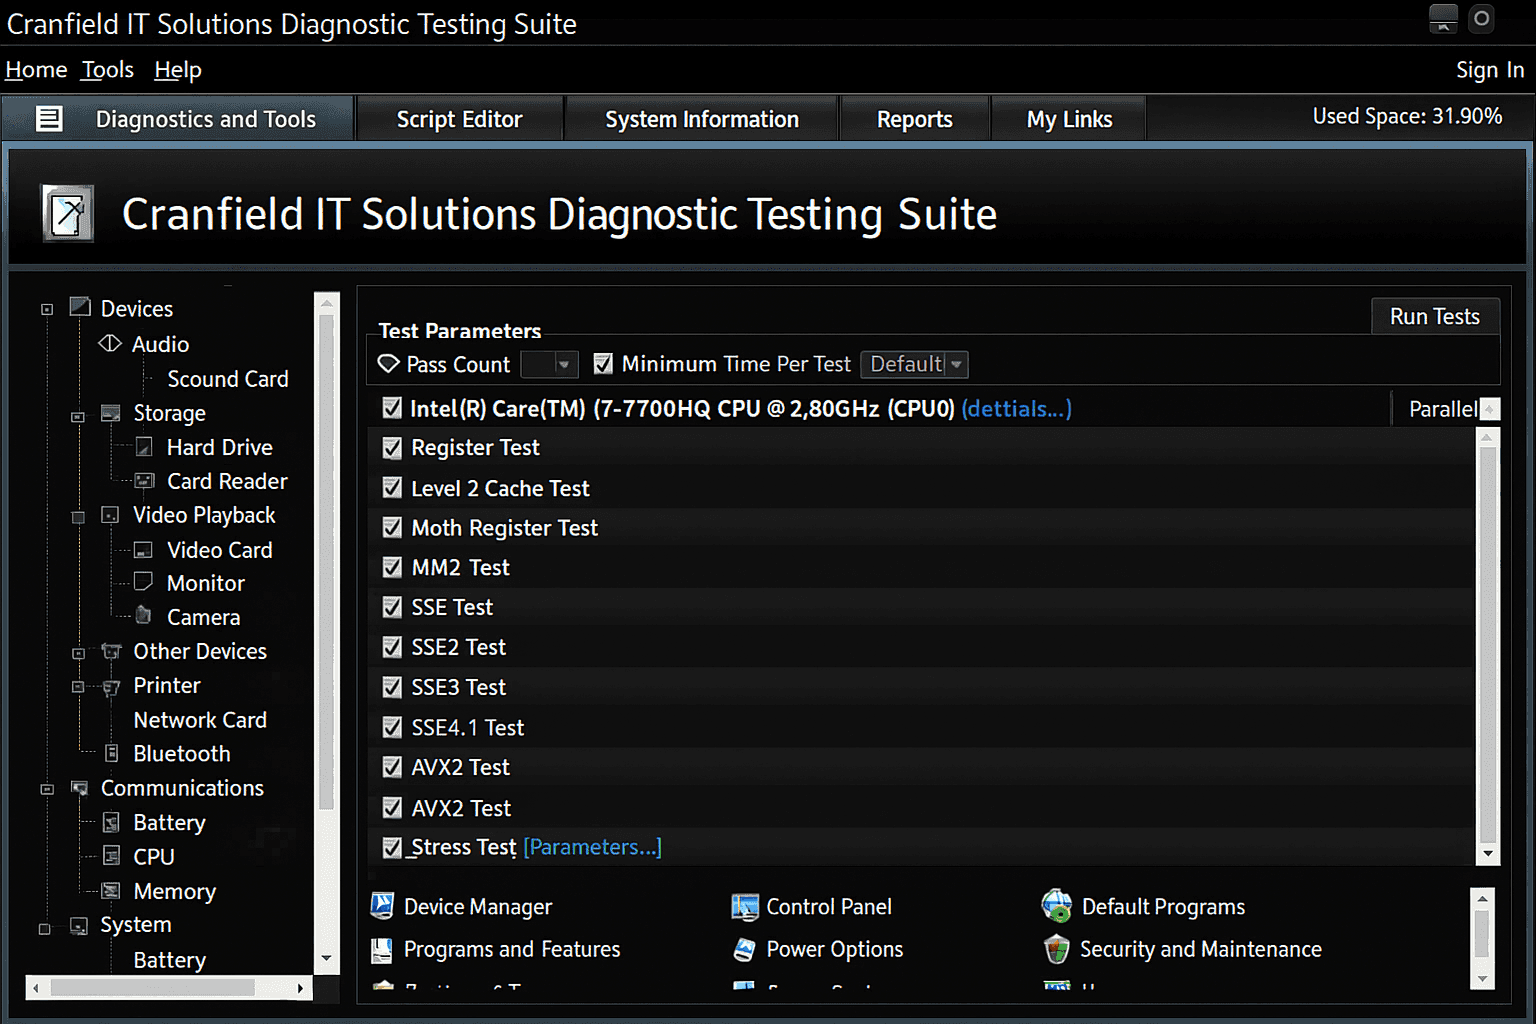Click the links panel scroll-down arrow
The image size is (1536, 1024).
(1483, 979)
